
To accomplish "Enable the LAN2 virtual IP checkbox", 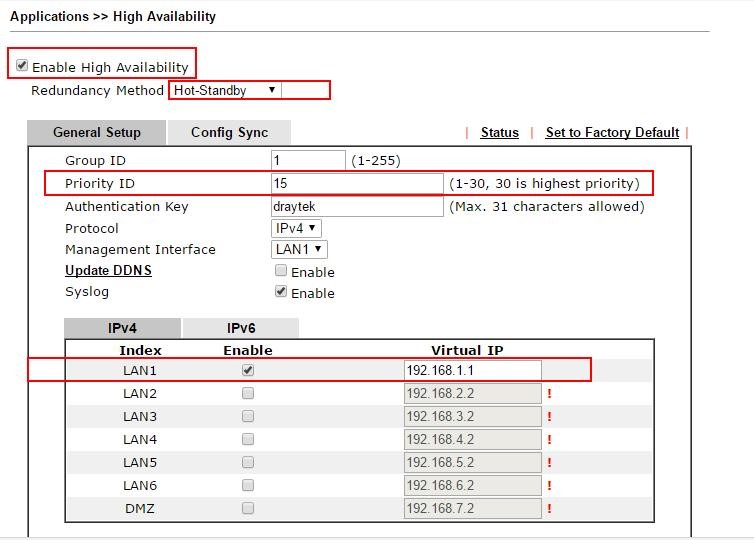I will pos(248,393).
